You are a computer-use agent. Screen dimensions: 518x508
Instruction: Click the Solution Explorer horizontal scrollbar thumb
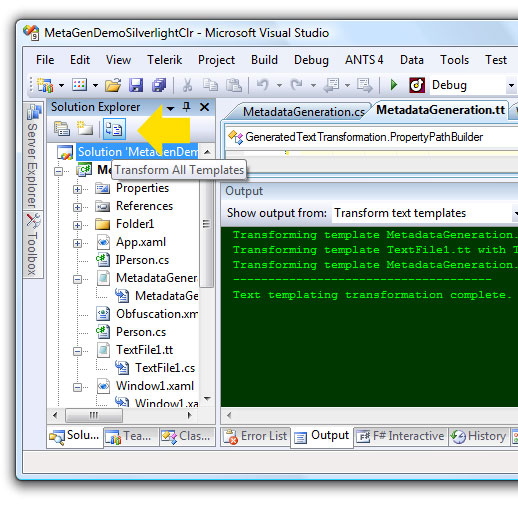pyautogui.click(x=94, y=415)
